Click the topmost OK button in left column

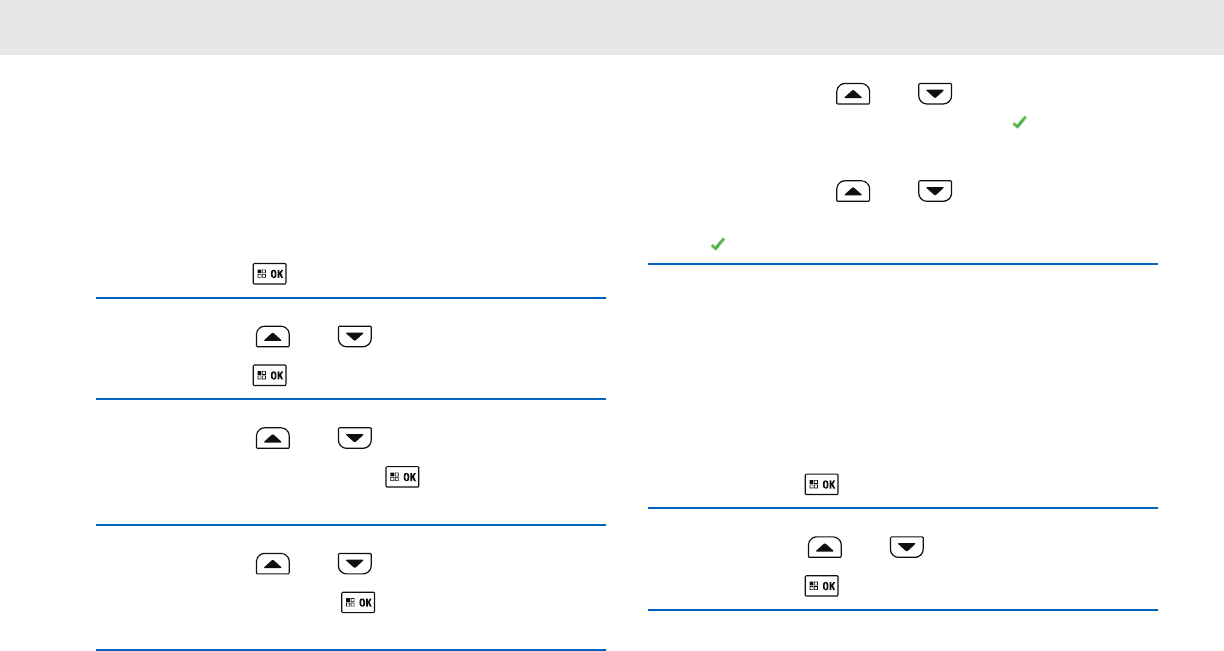coord(269,274)
